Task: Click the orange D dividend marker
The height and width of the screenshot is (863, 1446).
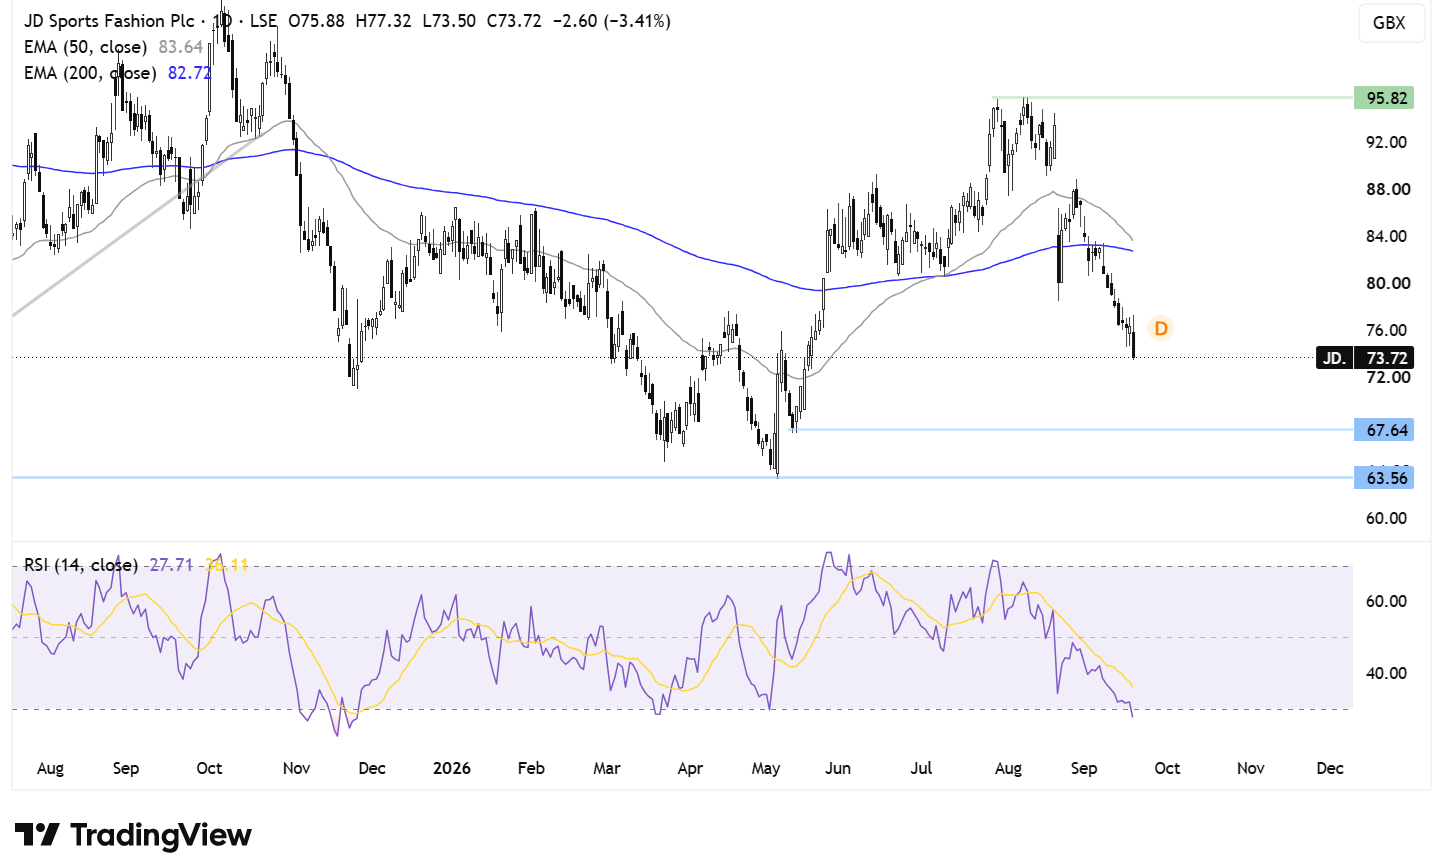Action: tap(1160, 328)
